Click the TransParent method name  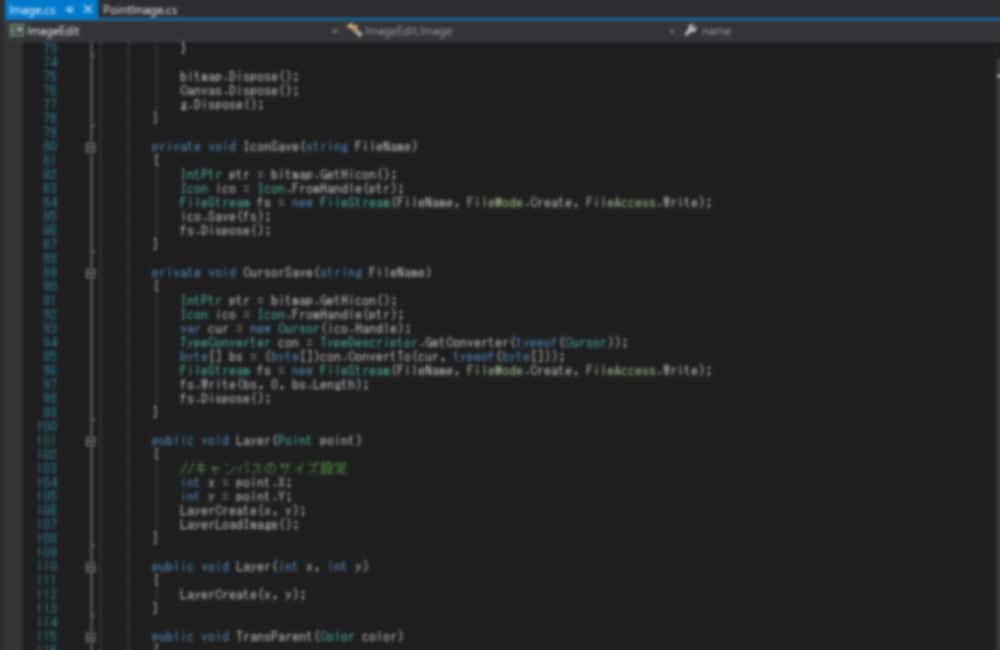coord(273,636)
